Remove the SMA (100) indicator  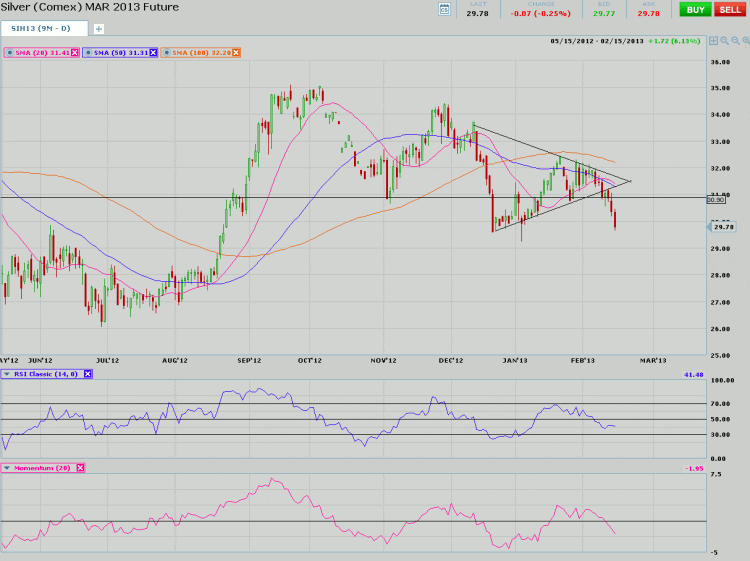pyautogui.click(x=234, y=52)
